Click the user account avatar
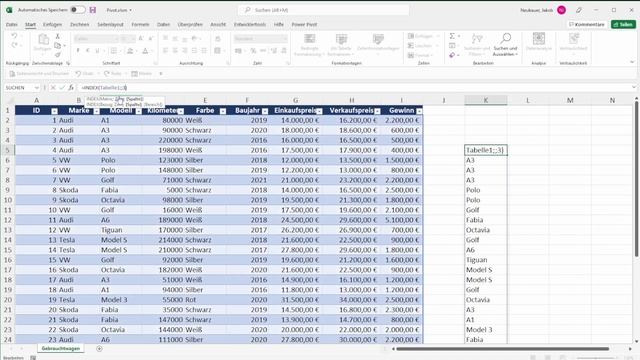 tap(562, 10)
